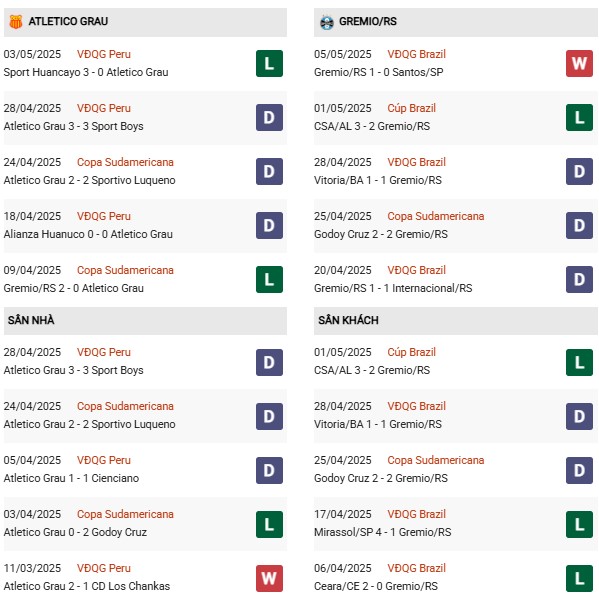This screenshot has width=599, height=603.
Task: Click the Atletico Grau team logo
Action: pyautogui.click(x=16, y=22)
